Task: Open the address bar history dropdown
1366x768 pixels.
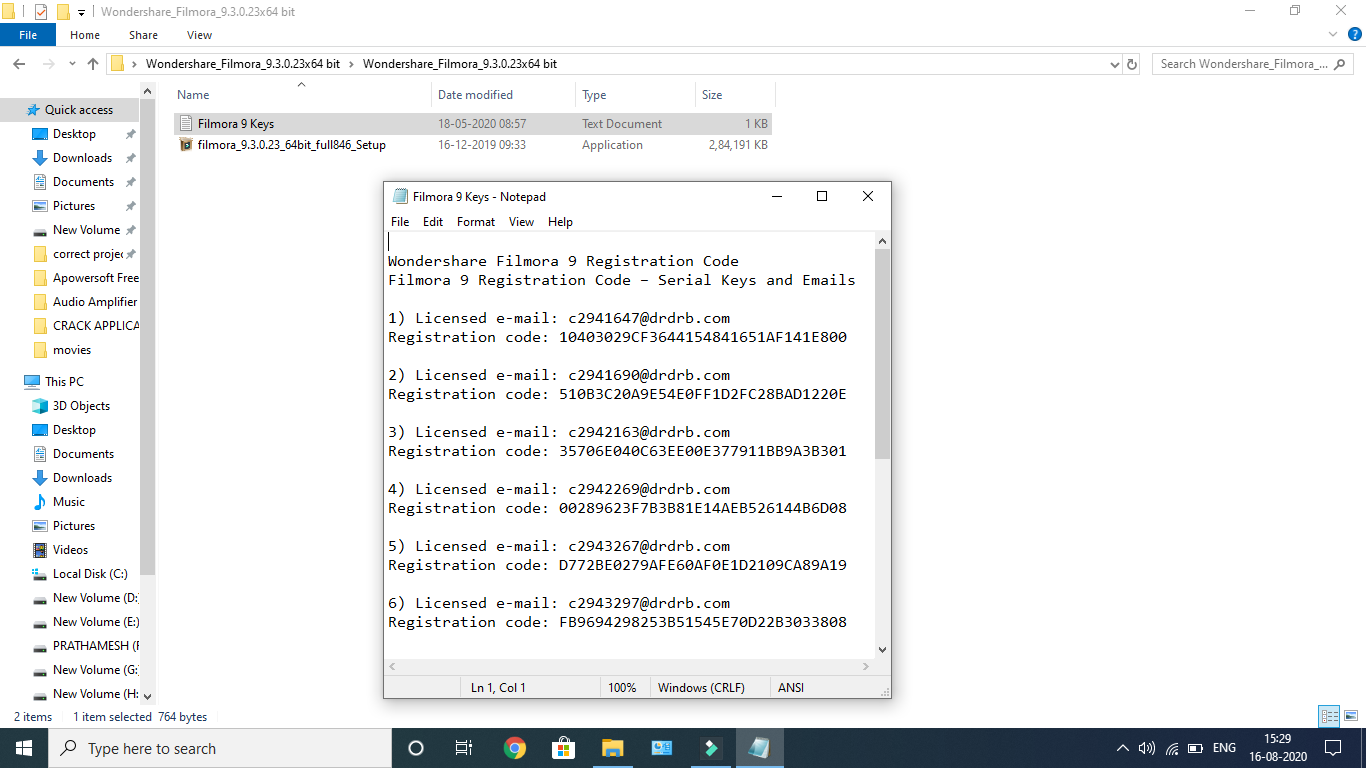Action: (1114, 63)
